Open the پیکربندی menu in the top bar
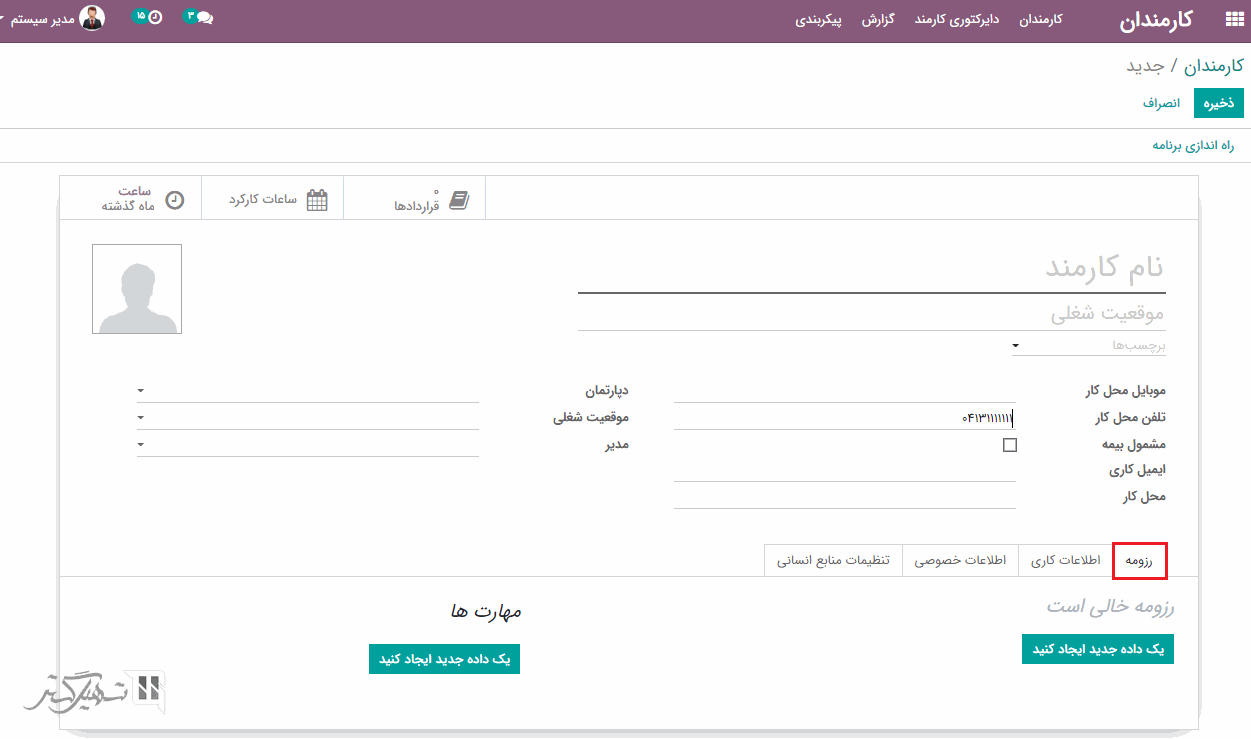 (x=818, y=20)
